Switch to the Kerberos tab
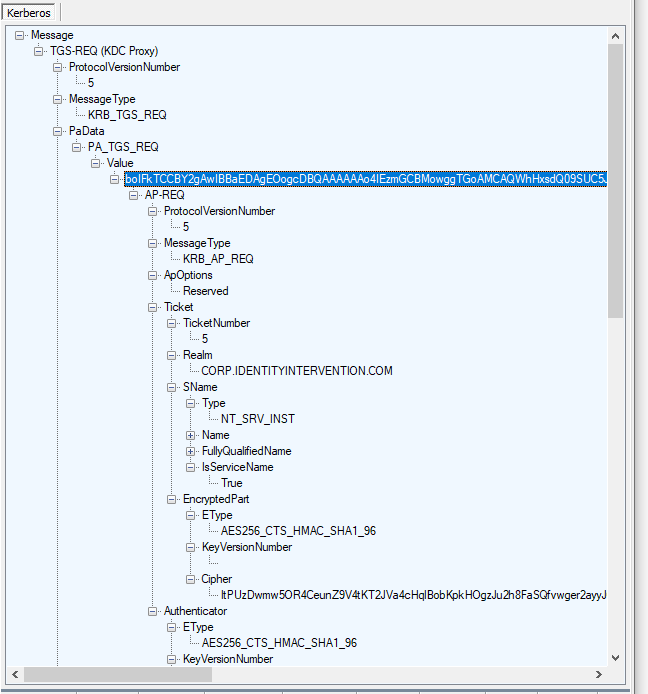The width and height of the screenshot is (648, 694). (x=29, y=12)
